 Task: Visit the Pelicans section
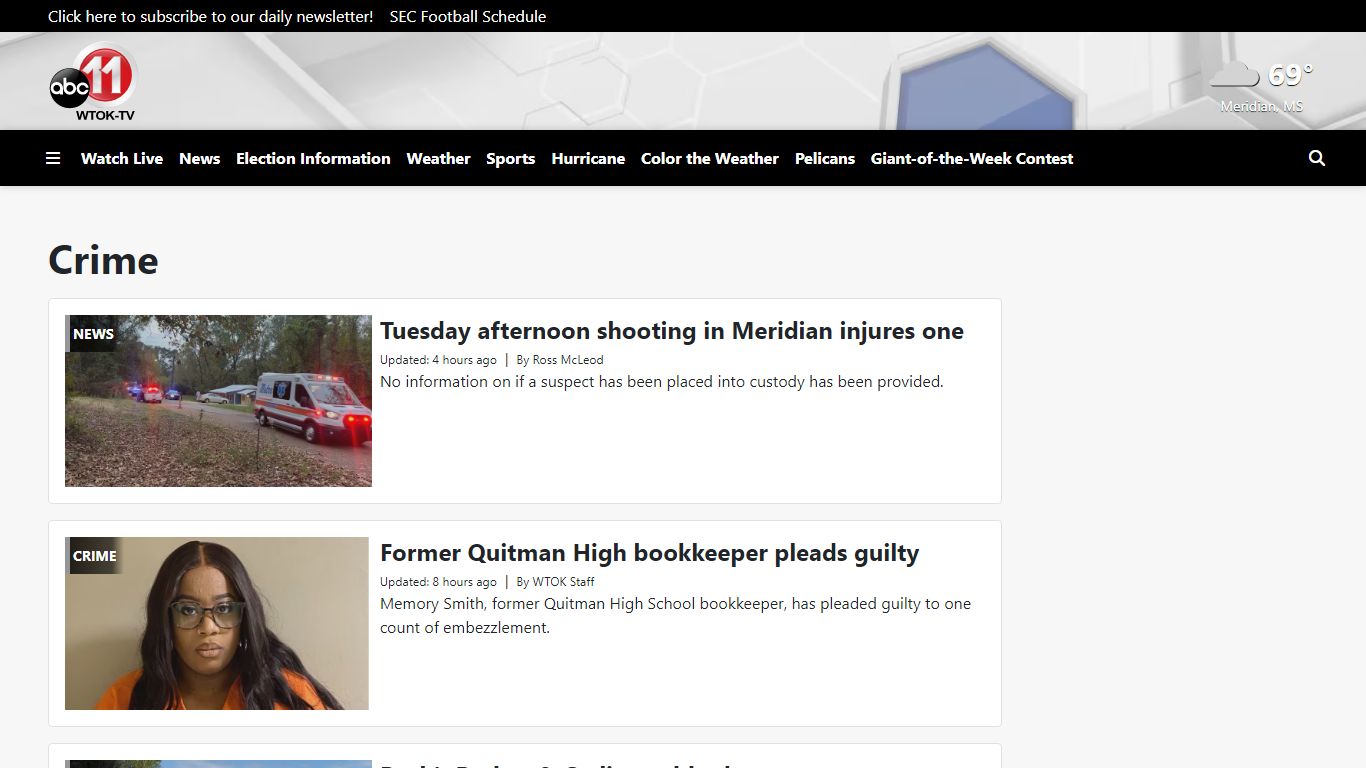(825, 158)
